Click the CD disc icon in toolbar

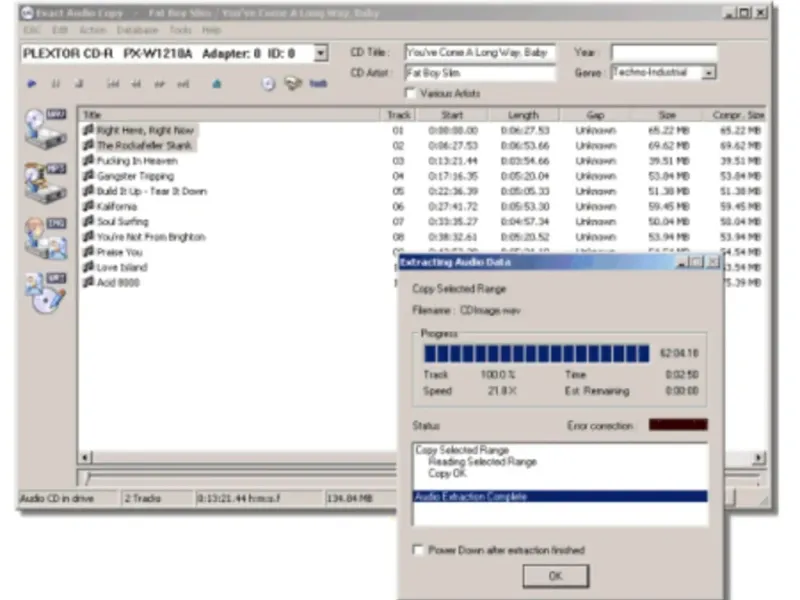[x=268, y=84]
